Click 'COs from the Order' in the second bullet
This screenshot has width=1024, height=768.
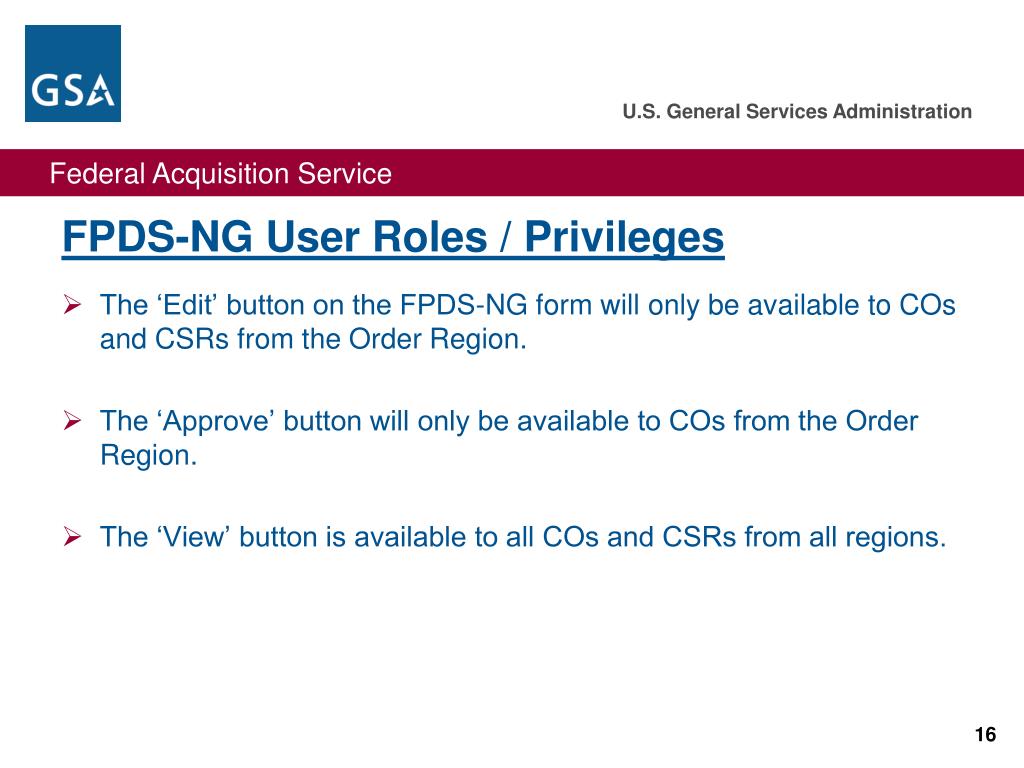[x=793, y=421]
